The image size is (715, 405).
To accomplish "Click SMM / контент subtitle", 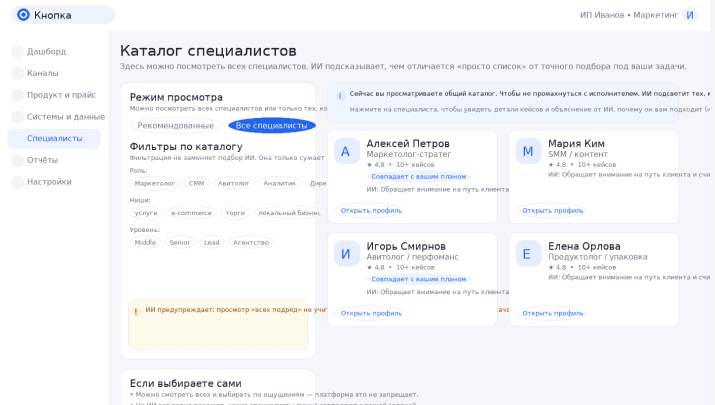I will coord(578,154).
